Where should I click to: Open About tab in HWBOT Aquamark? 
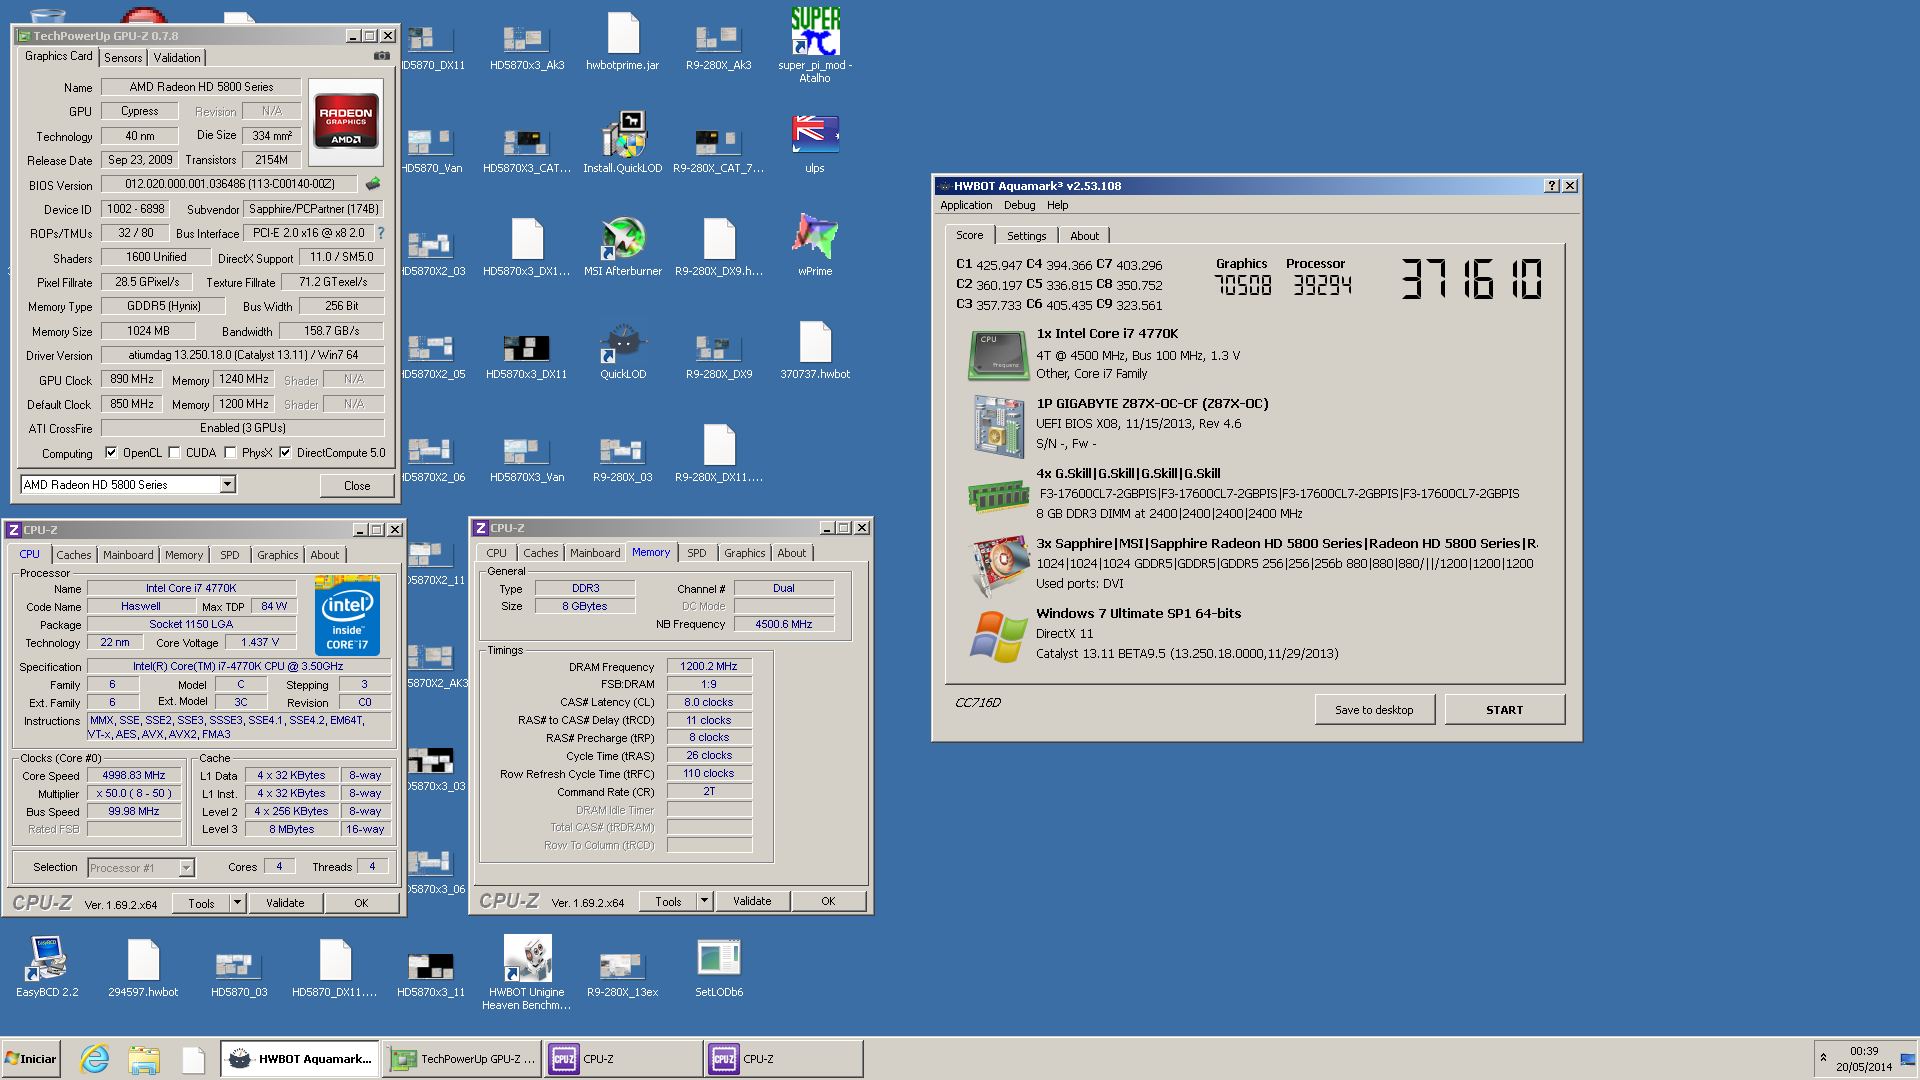(1084, 236)
